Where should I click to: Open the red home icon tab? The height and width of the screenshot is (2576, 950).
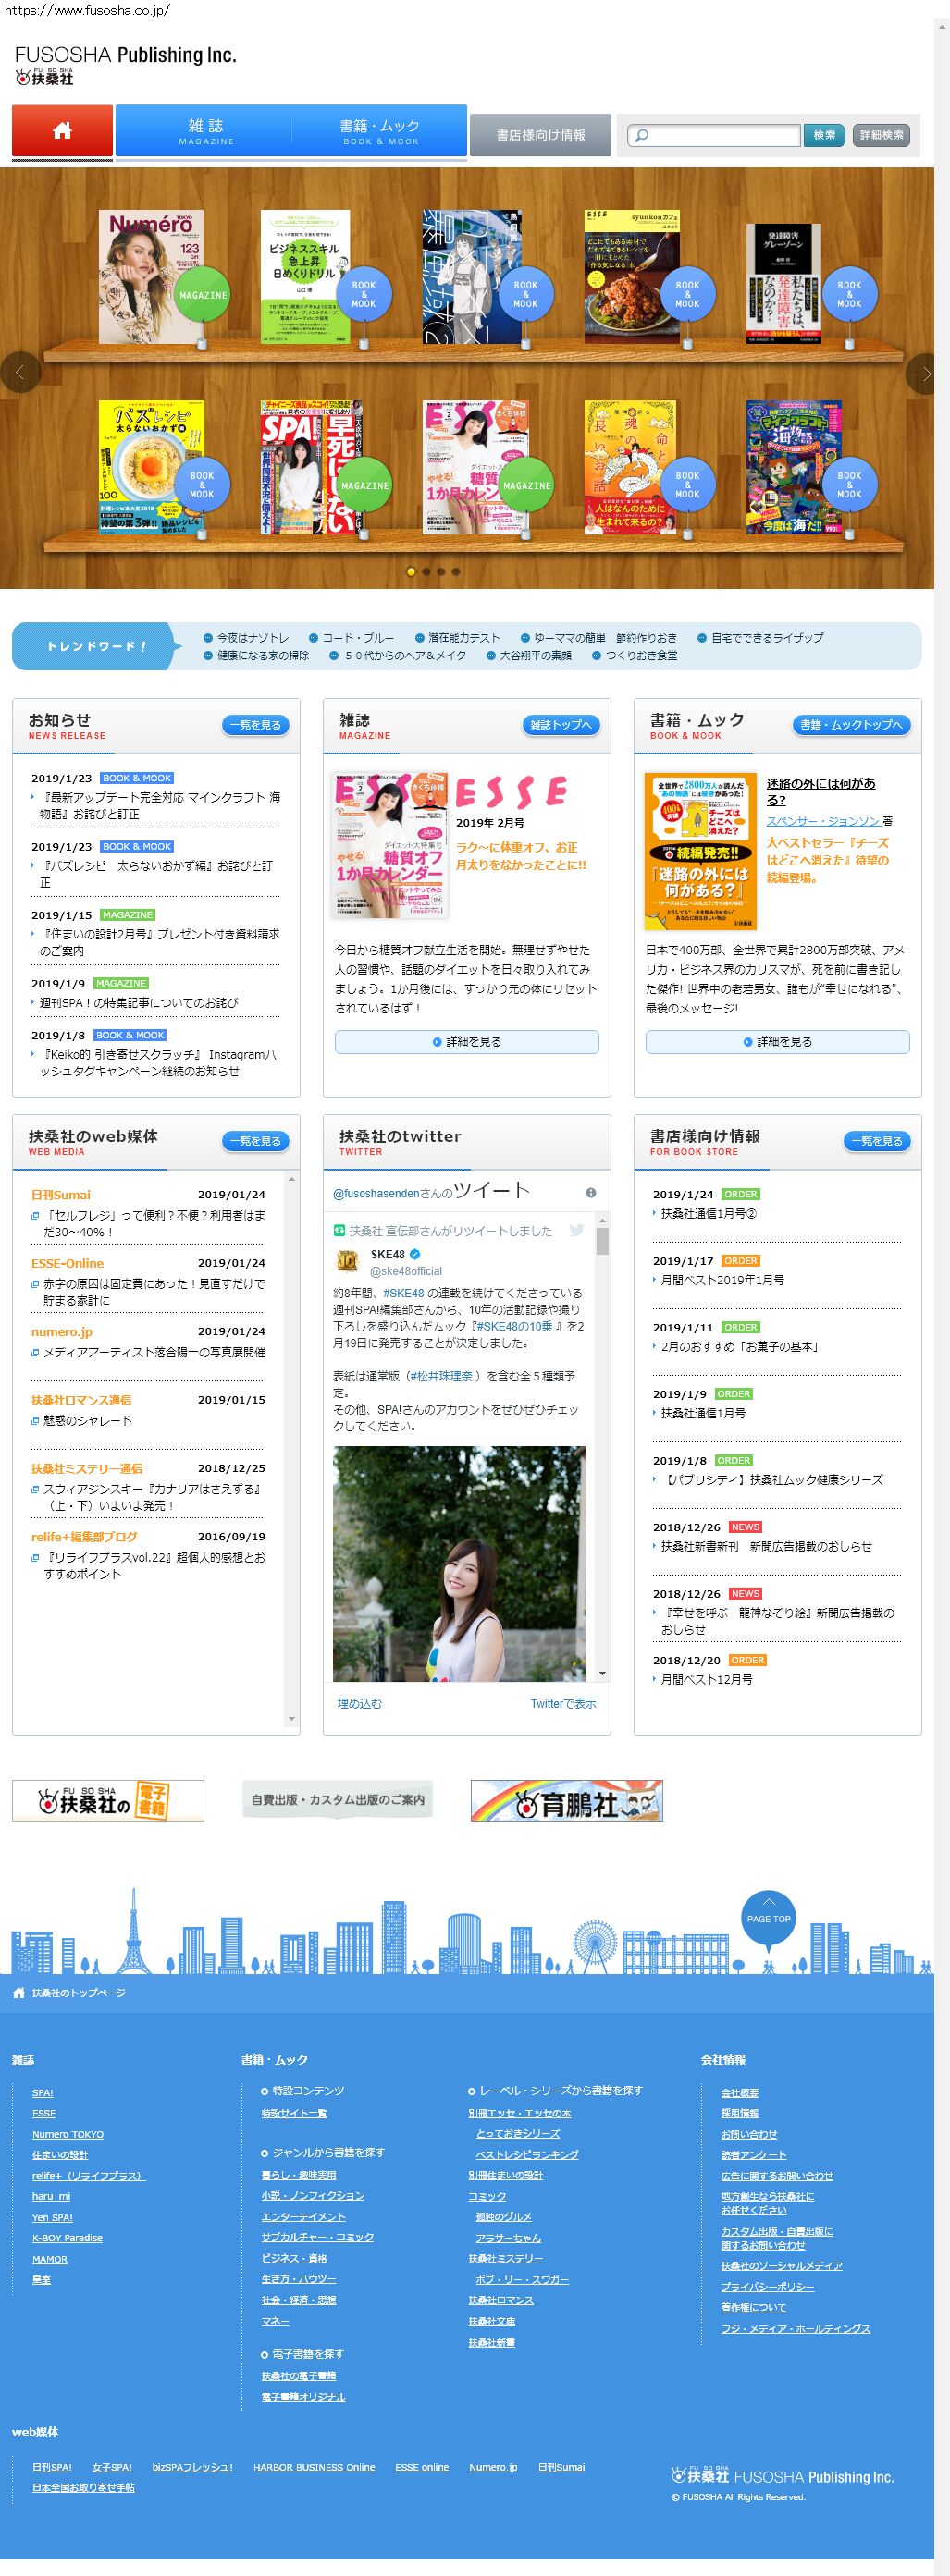coord(62,131)
